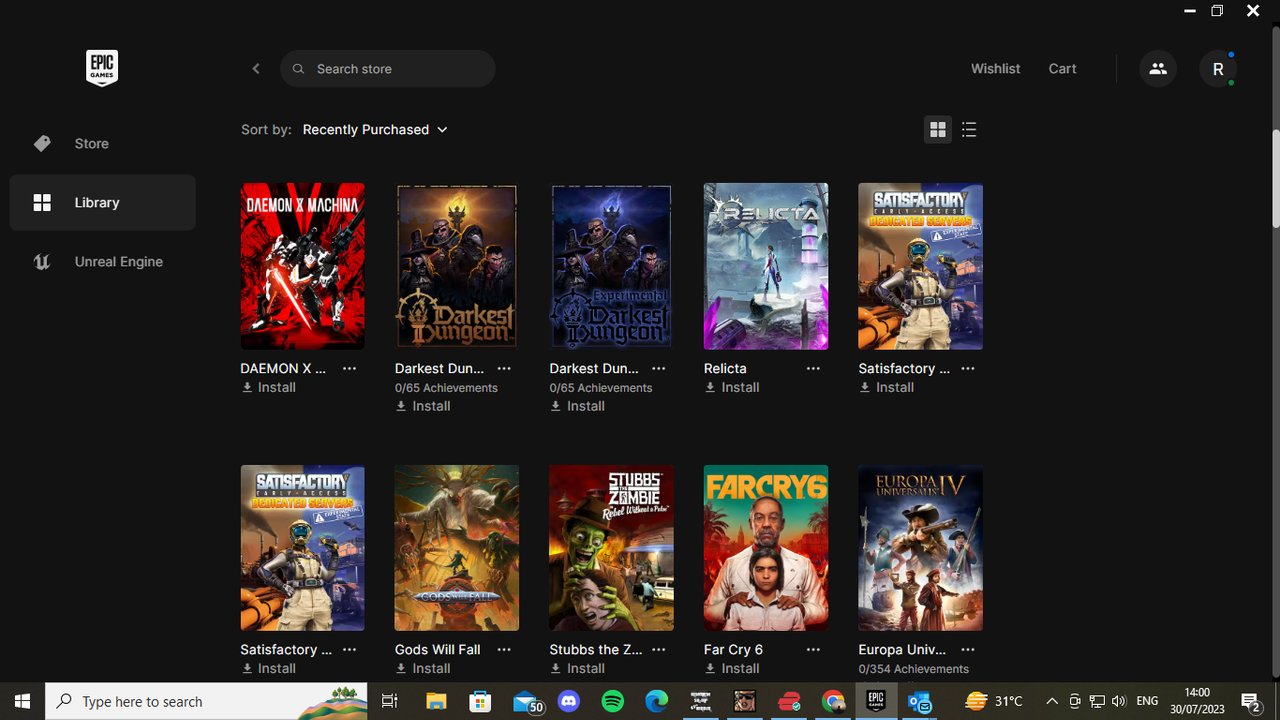Open Microsoft Store from the taskbar
The width and height of the screenshot is (1280, 720).
click(x=480, y=701)
